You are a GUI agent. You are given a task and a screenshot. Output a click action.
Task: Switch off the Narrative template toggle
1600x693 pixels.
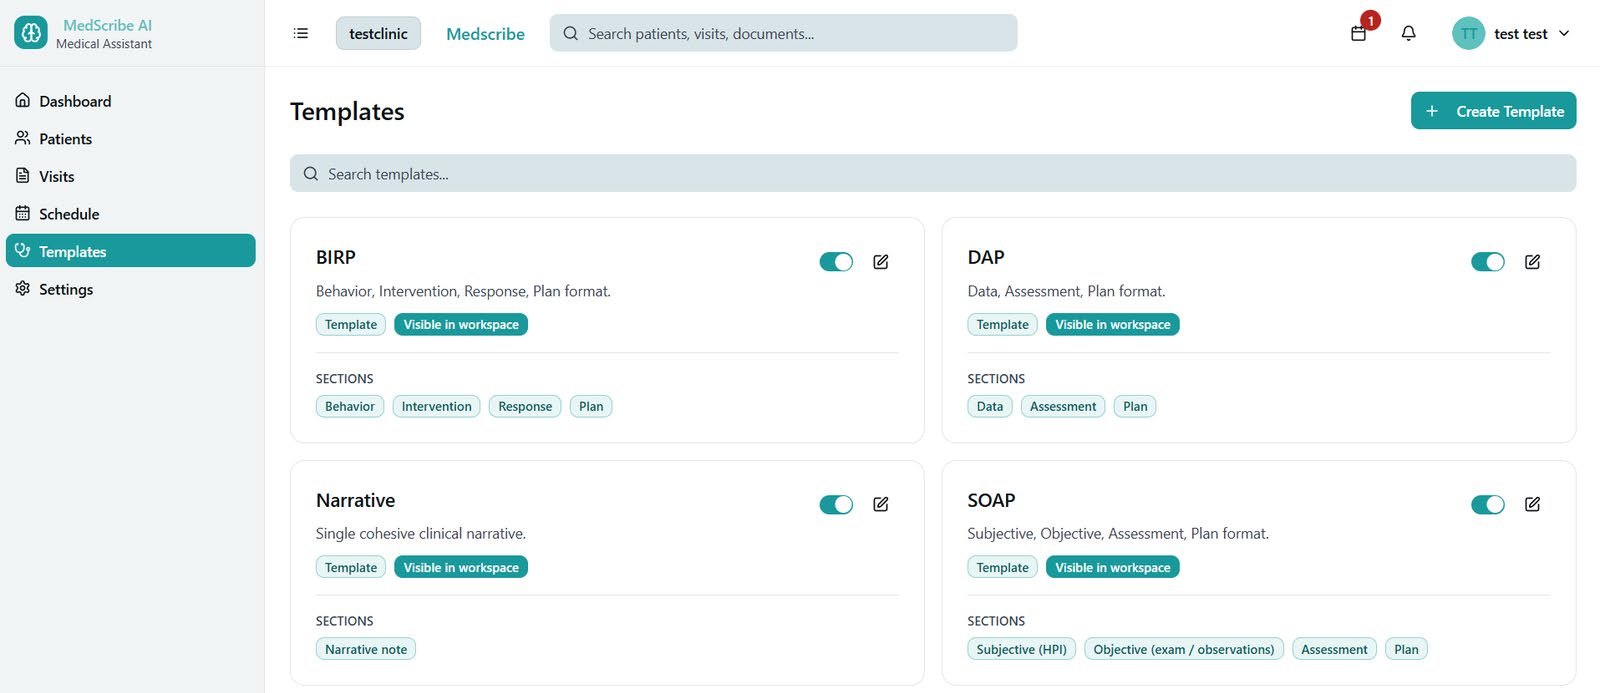[836, 504]
